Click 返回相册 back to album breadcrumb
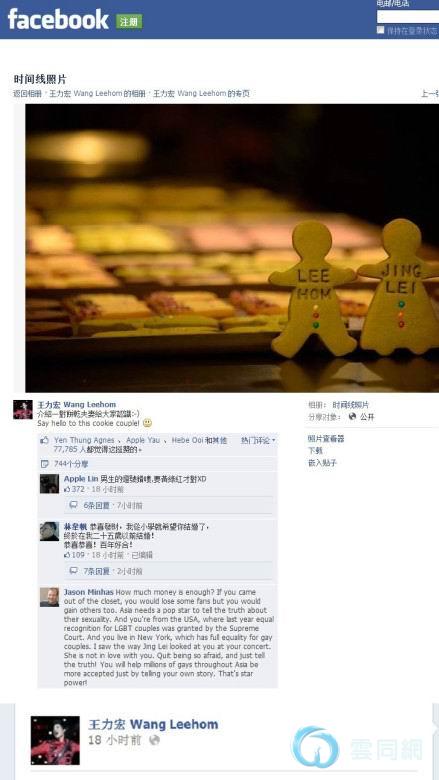 (27, 94)
